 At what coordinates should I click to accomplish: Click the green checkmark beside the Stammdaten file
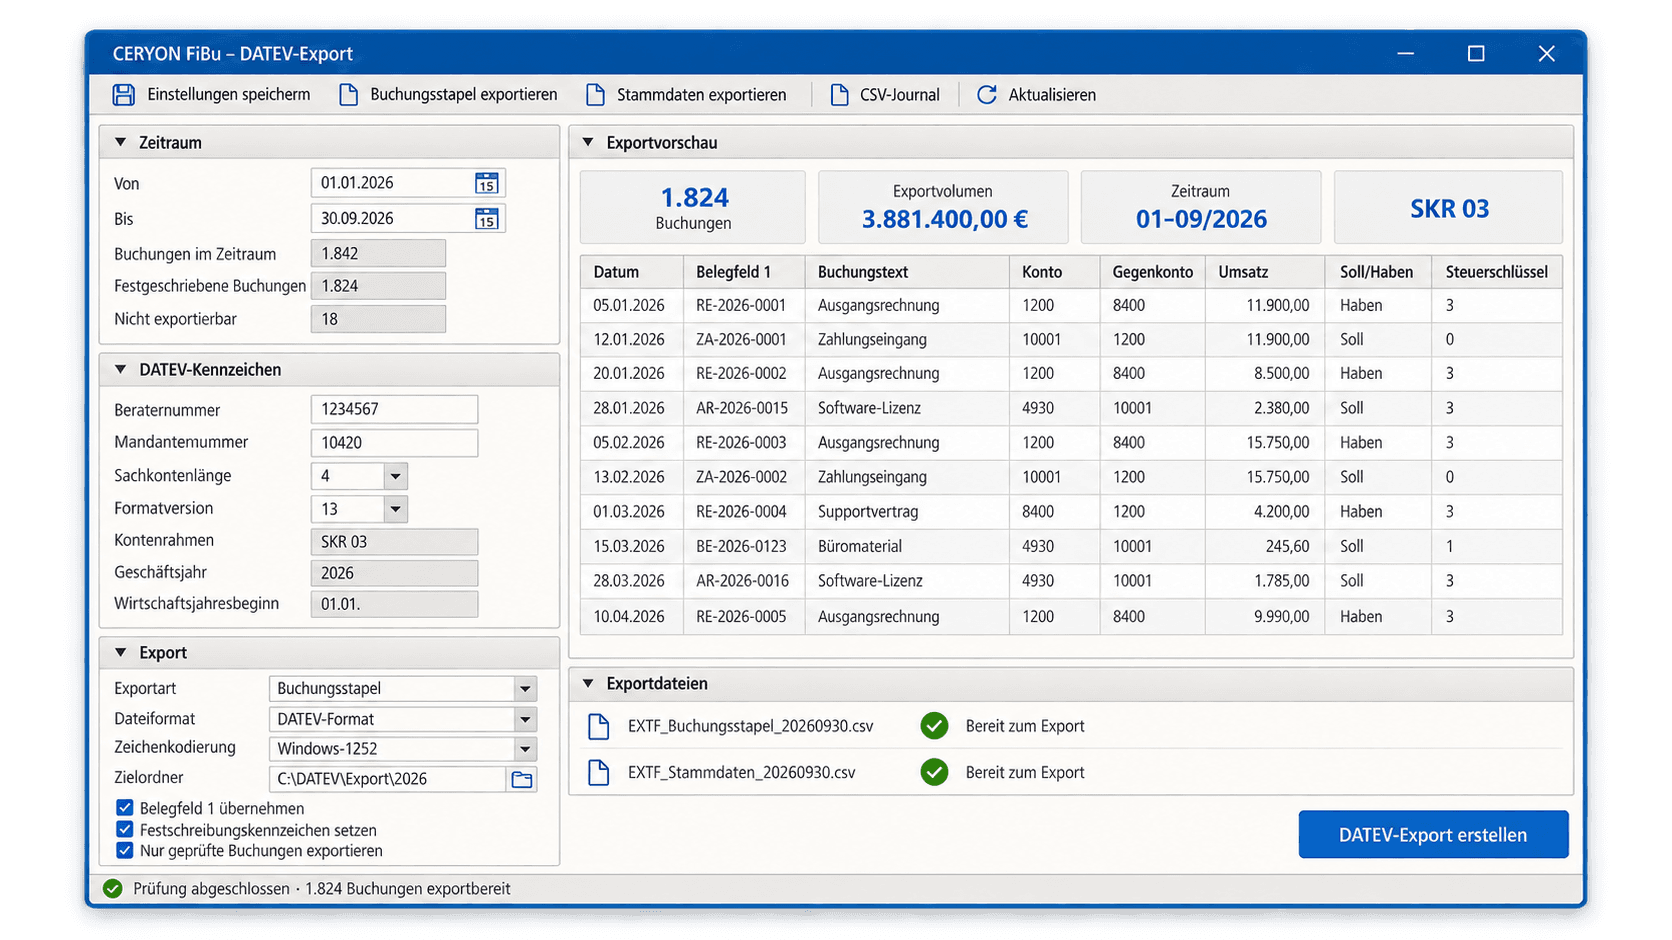click(x=934, y=772)
